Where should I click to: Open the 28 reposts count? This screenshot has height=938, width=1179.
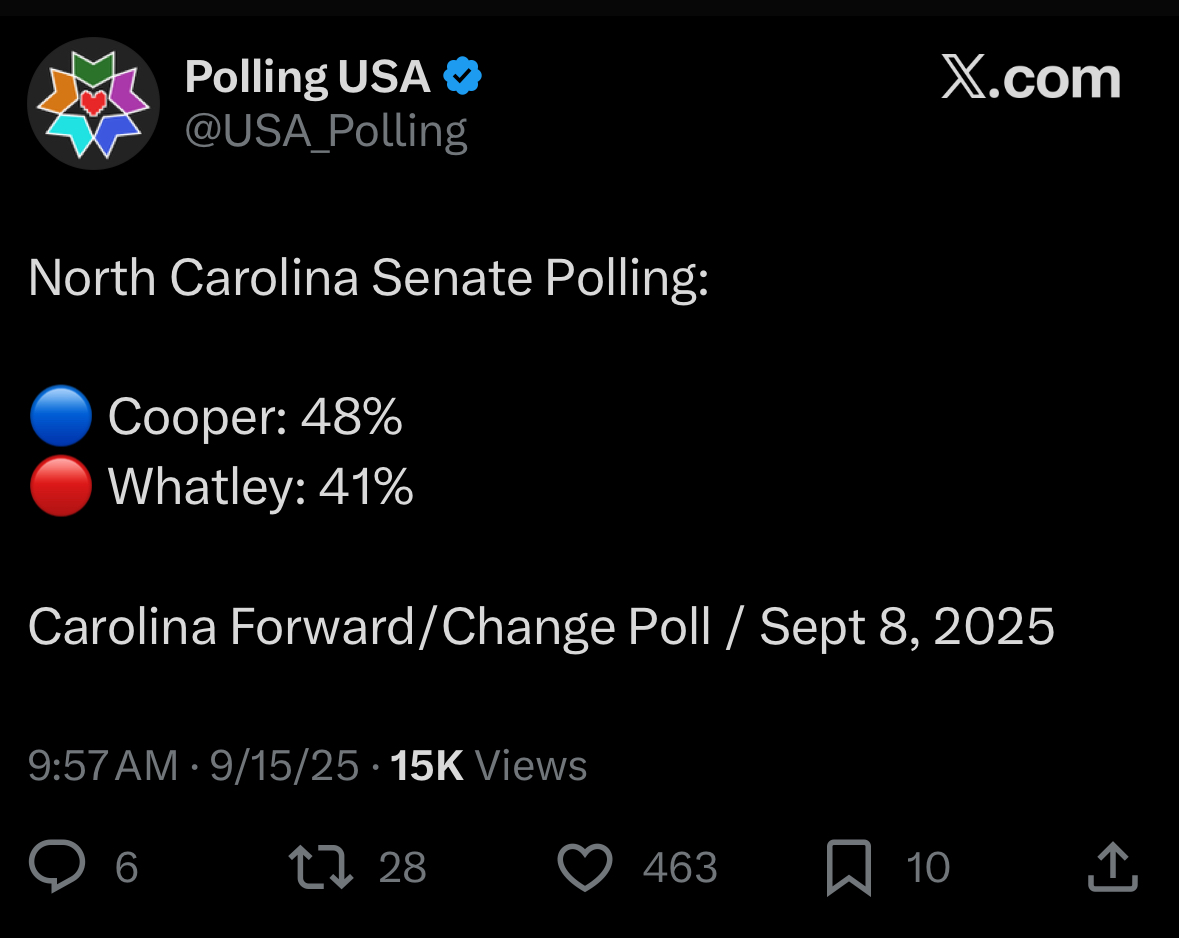click(402, 867)
